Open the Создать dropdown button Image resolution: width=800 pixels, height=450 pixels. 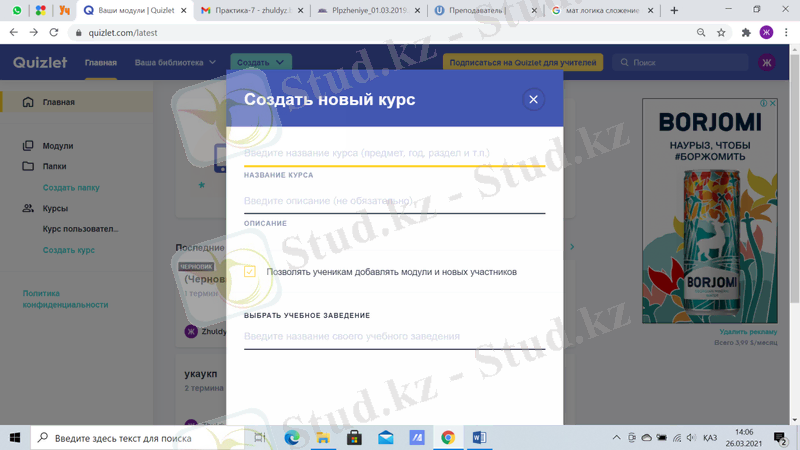(x=261, y=62)
